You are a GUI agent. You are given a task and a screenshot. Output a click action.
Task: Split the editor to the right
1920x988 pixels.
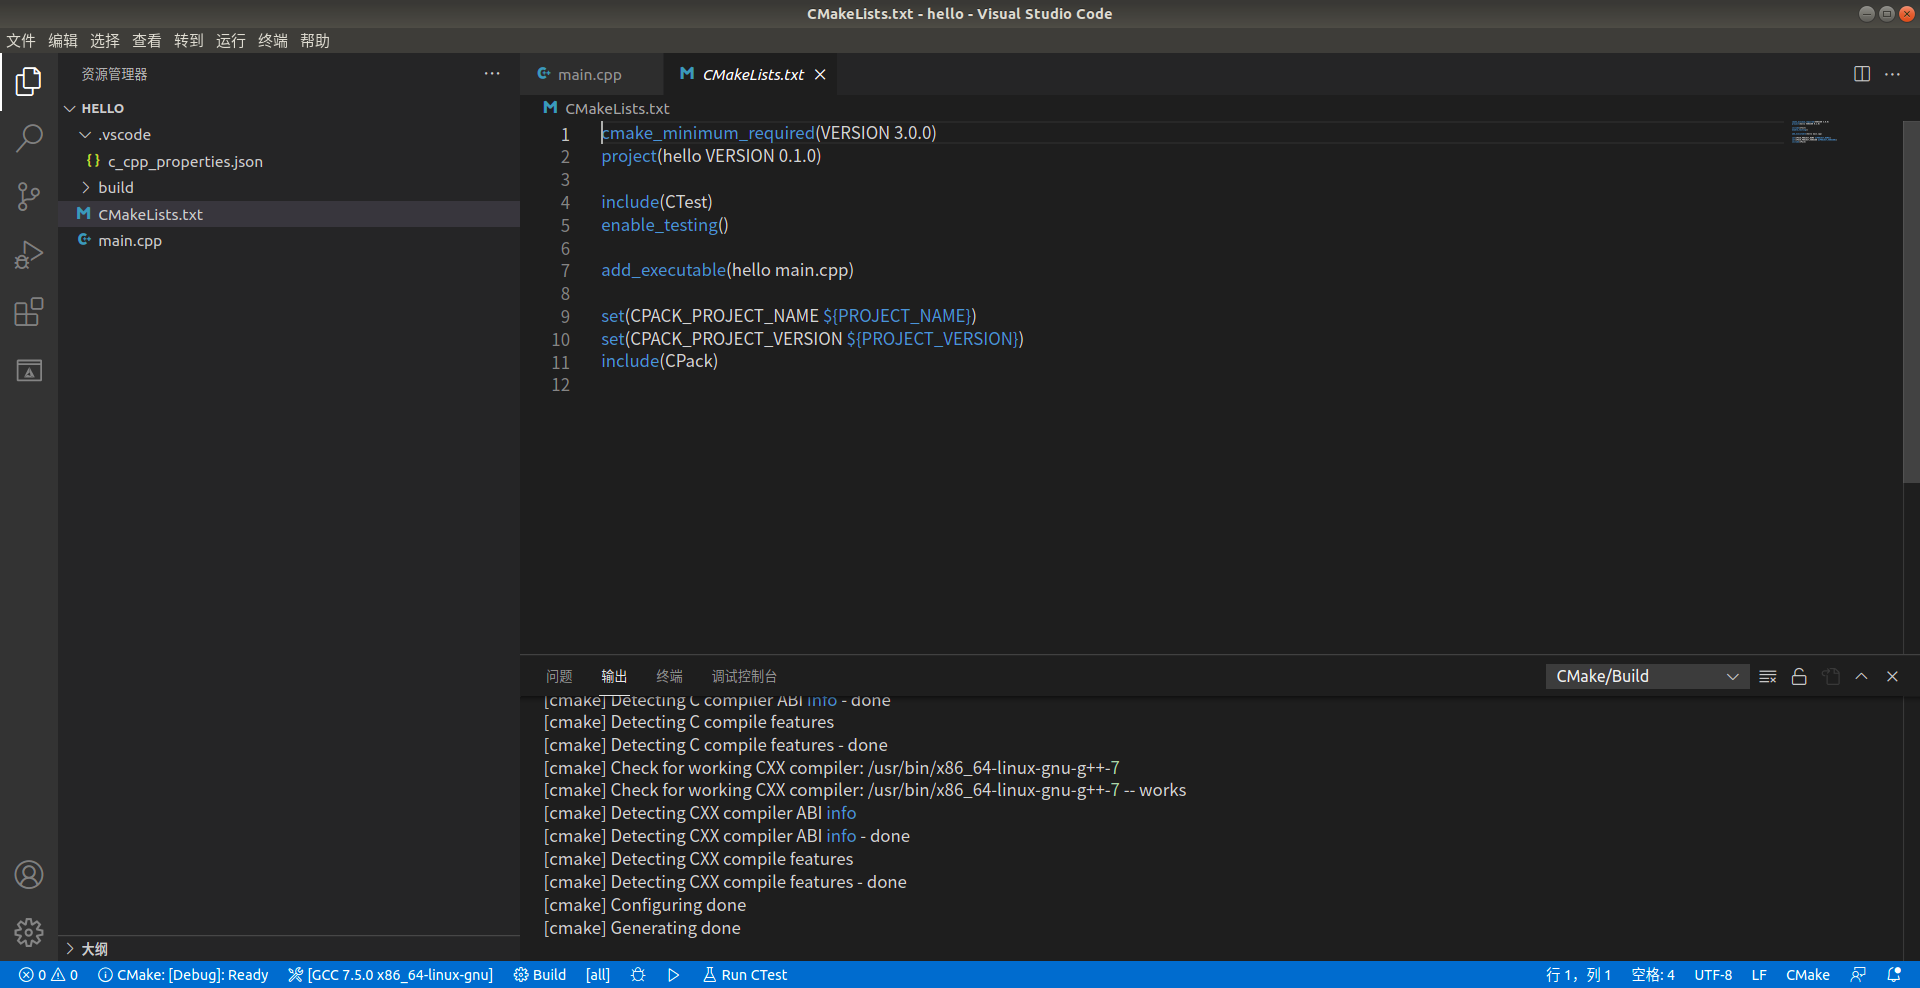tap(1861, 74)
